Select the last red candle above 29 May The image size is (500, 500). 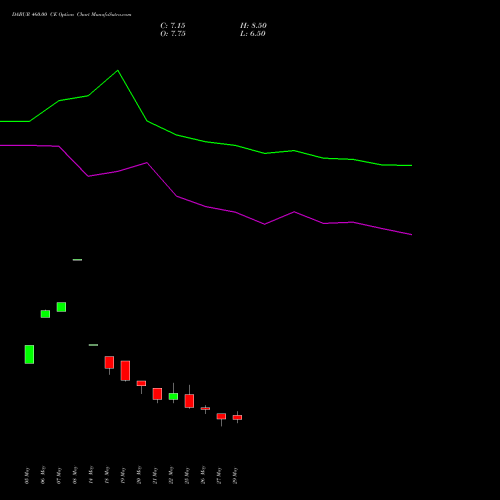pos(237,417)
